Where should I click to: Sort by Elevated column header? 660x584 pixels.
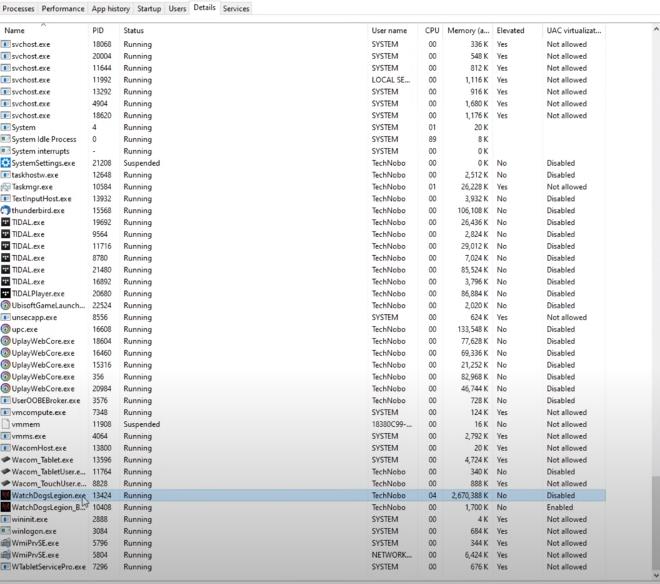[x=518, y=31]
